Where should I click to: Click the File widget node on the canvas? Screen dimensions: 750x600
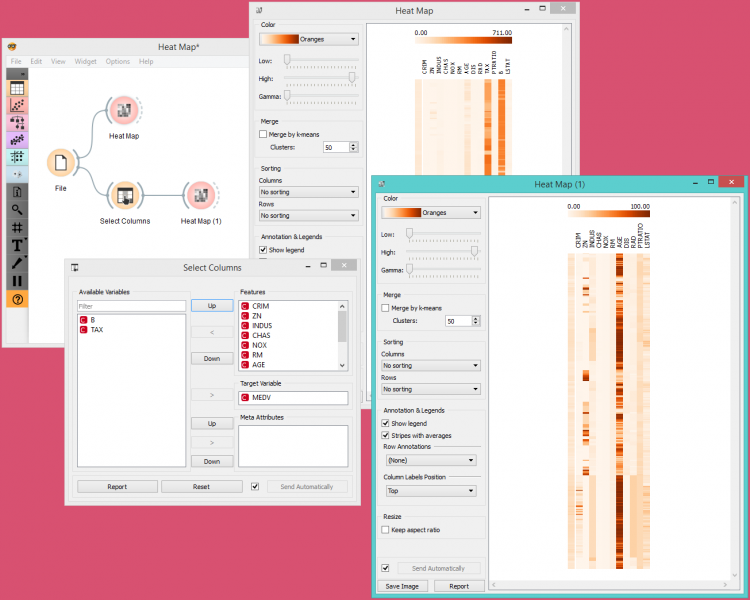61,163
